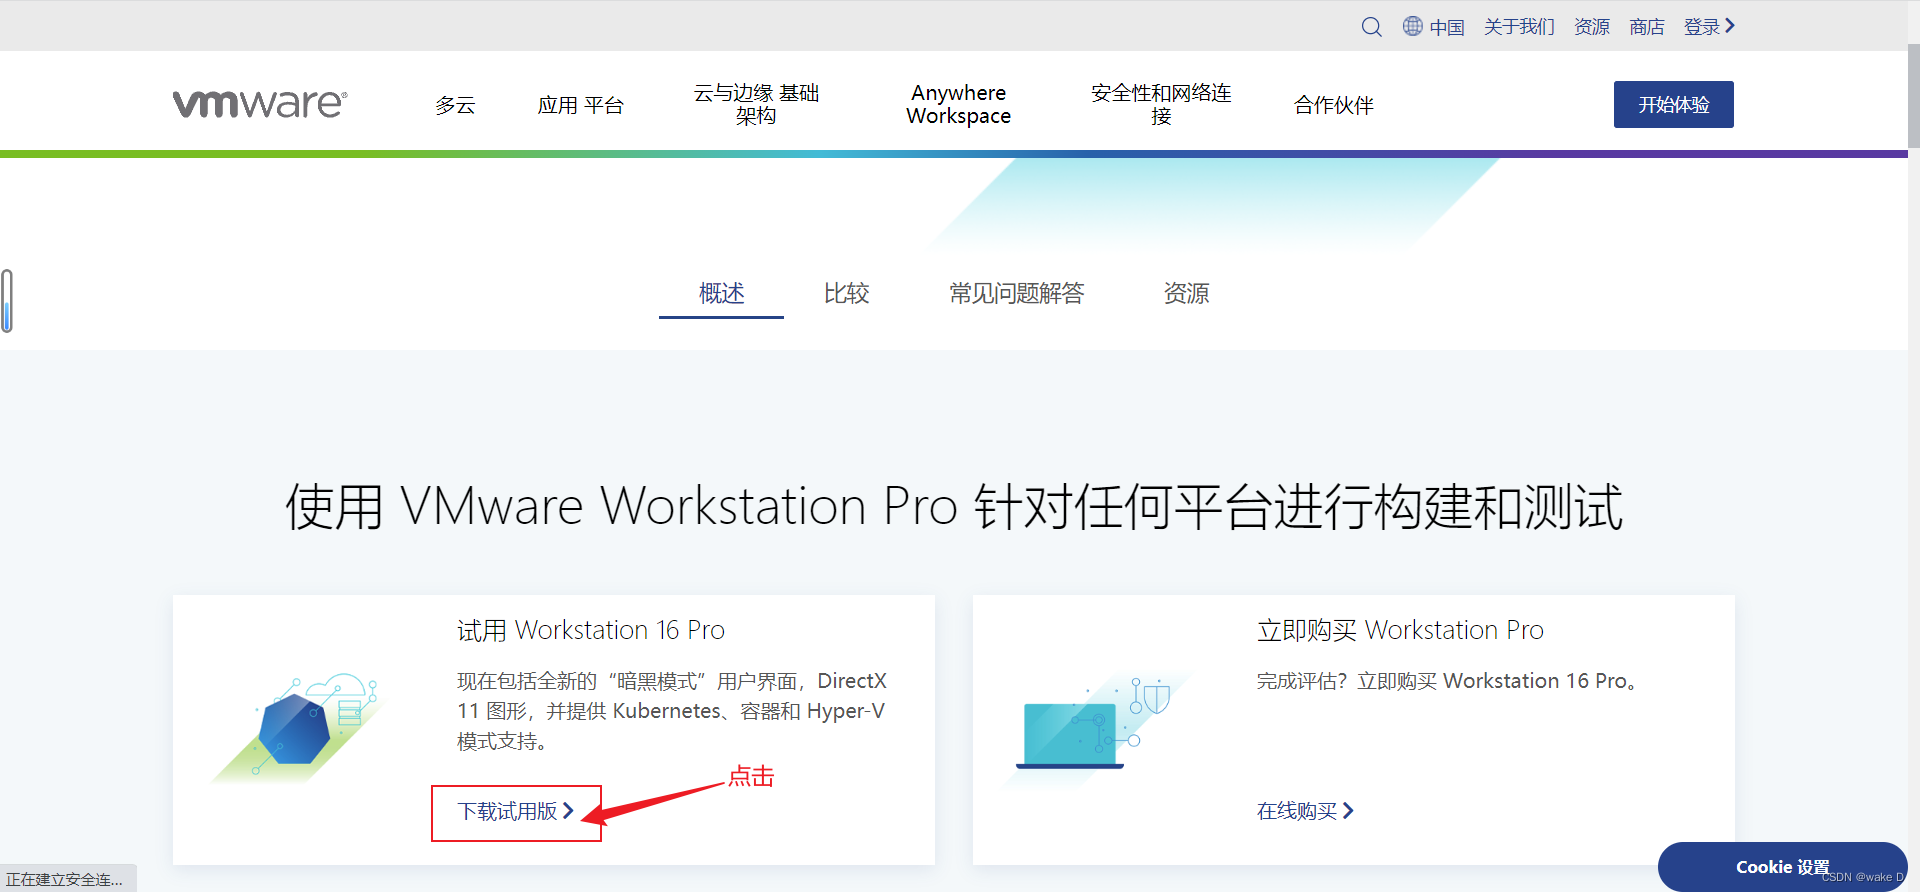Click the 立即购买 Workstation Pro heading
This screenshot has width=1920, height=892.
click(1400, 630)
